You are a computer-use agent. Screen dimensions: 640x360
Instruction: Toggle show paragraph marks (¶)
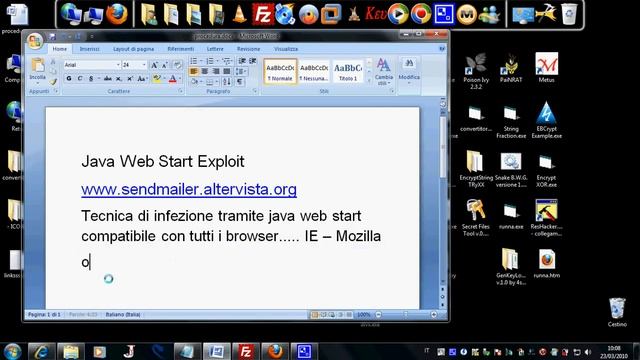240,82
